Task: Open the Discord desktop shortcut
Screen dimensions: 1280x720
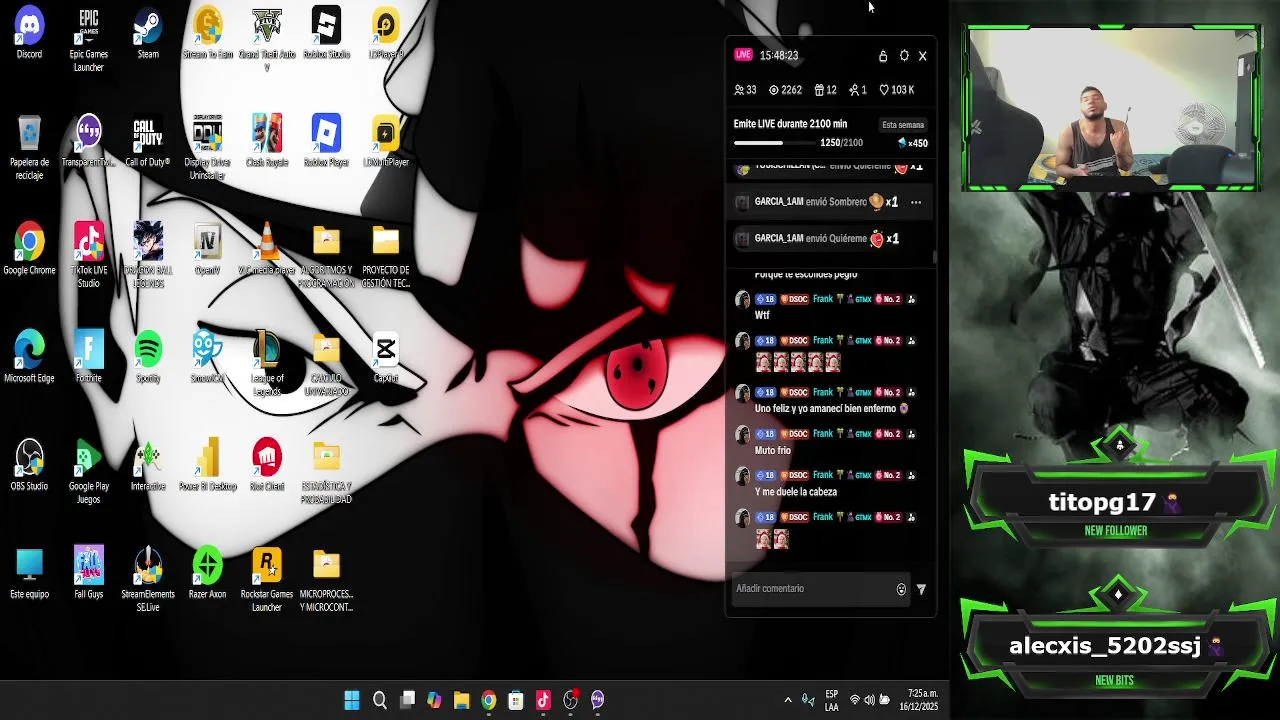Action: 29,34
